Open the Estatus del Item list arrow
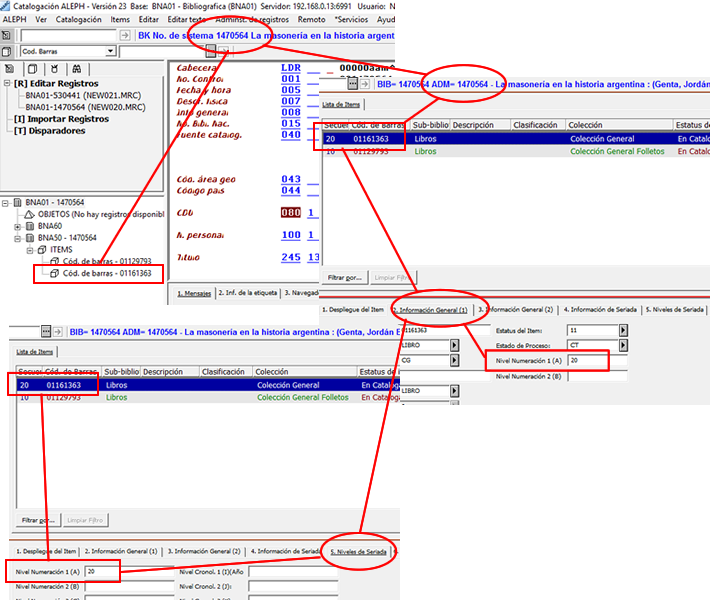 [x=623, y=330]
